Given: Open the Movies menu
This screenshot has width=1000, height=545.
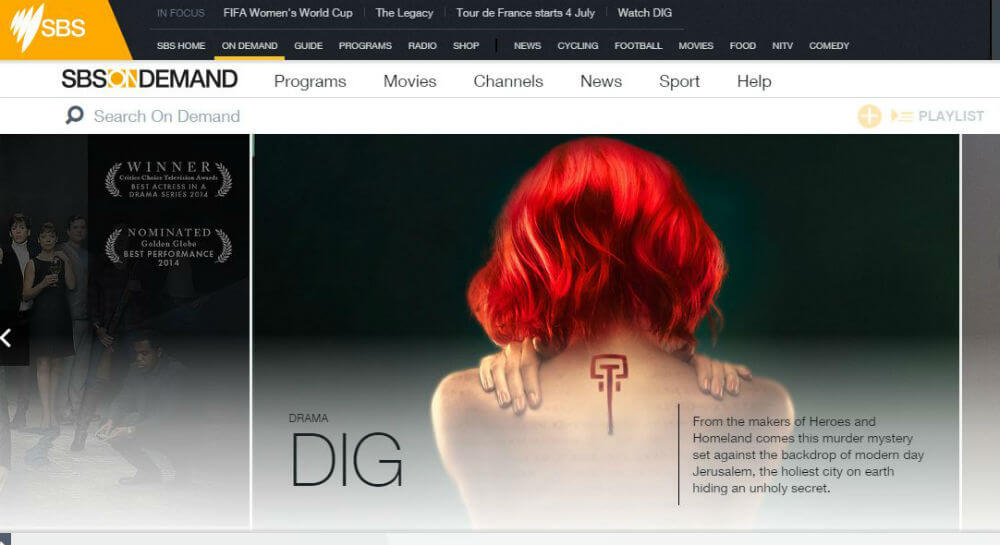Looking at the screenshot, I should [409, 81].
